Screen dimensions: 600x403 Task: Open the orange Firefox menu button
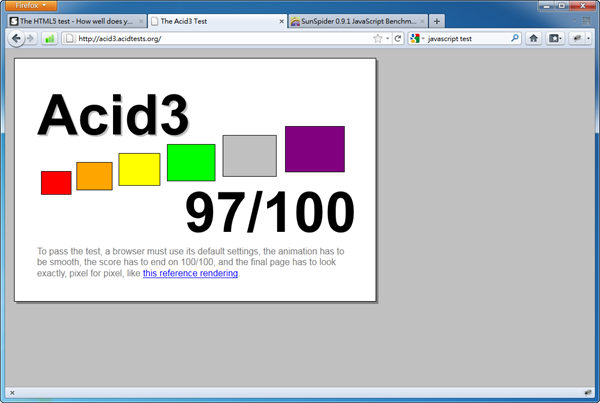30,5
